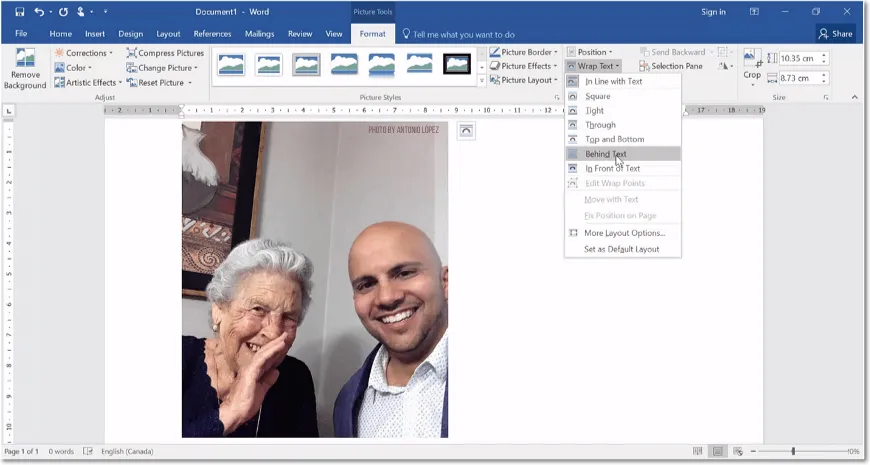Viewport: 870px width, 465px height.
Task: Select the Print Layout view button
Action: (x=717, y=451)
